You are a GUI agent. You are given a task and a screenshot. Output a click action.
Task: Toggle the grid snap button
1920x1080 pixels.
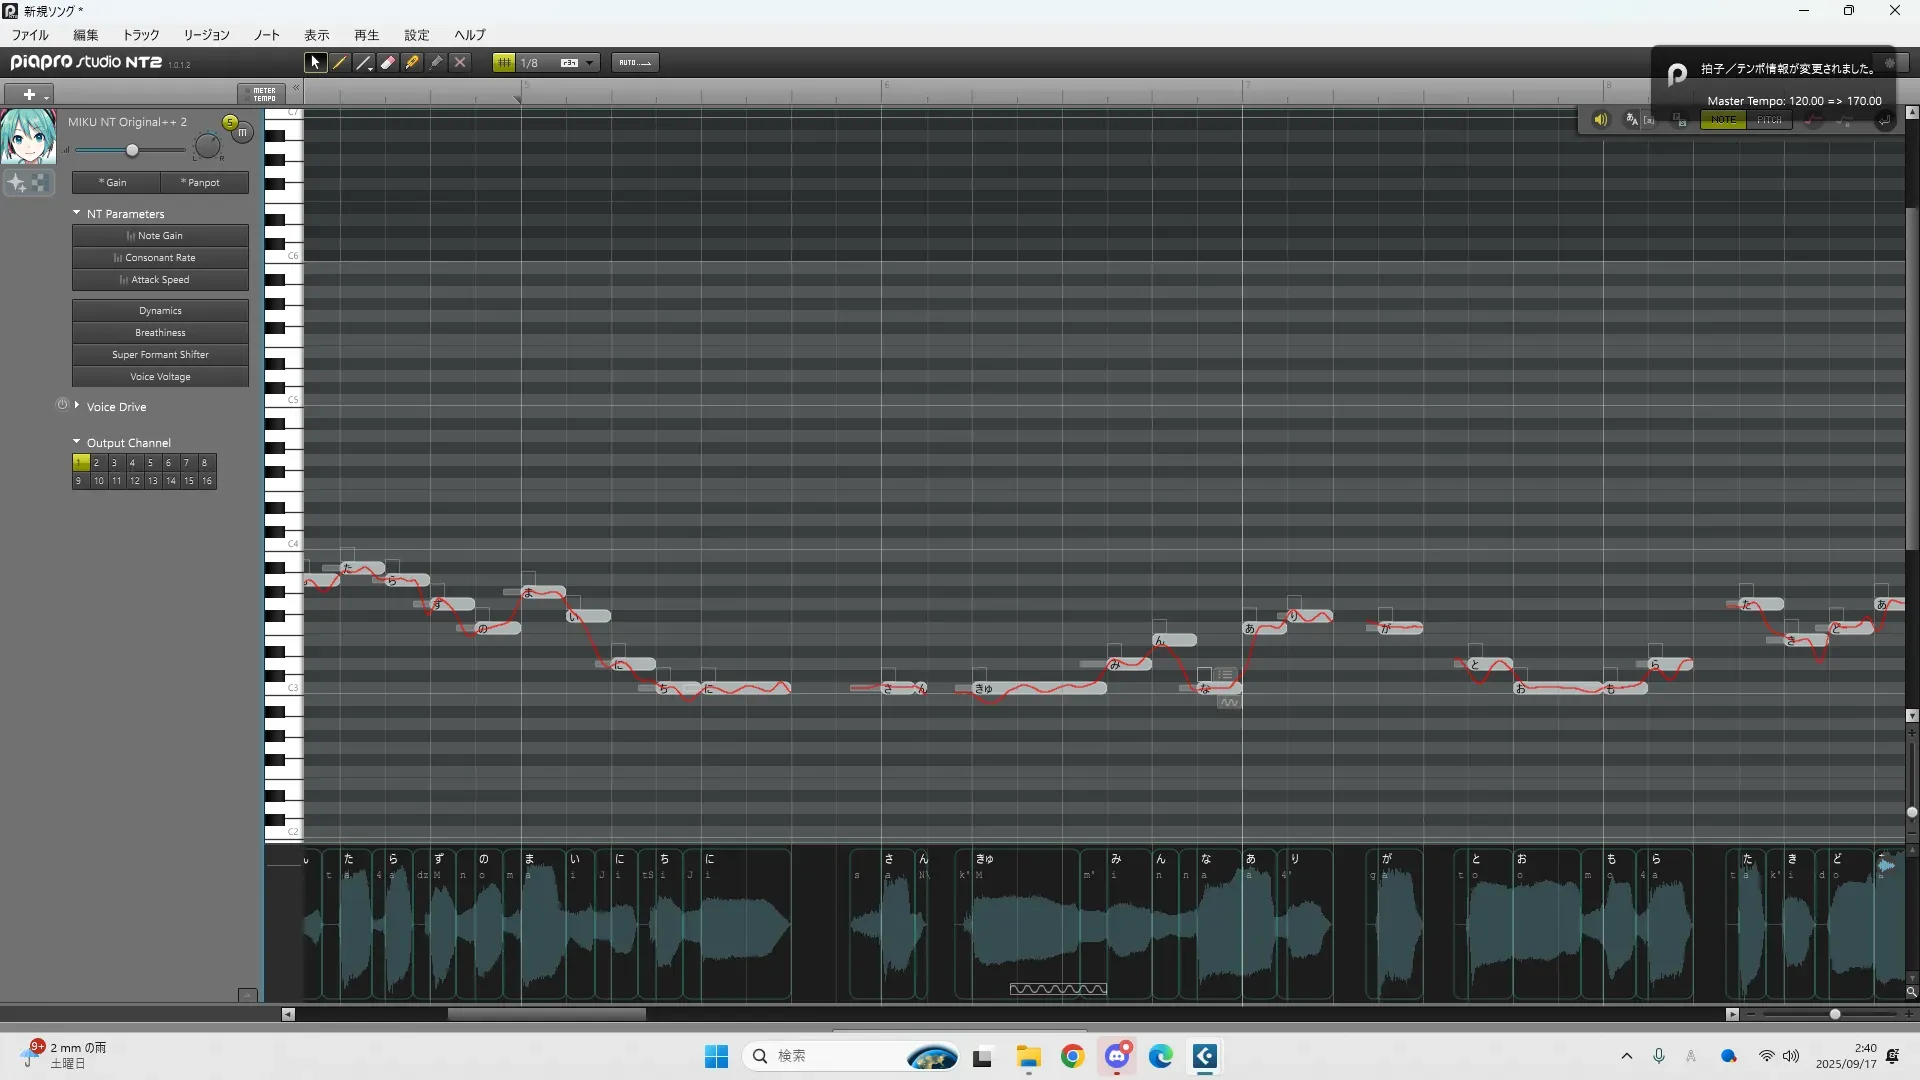504,62
